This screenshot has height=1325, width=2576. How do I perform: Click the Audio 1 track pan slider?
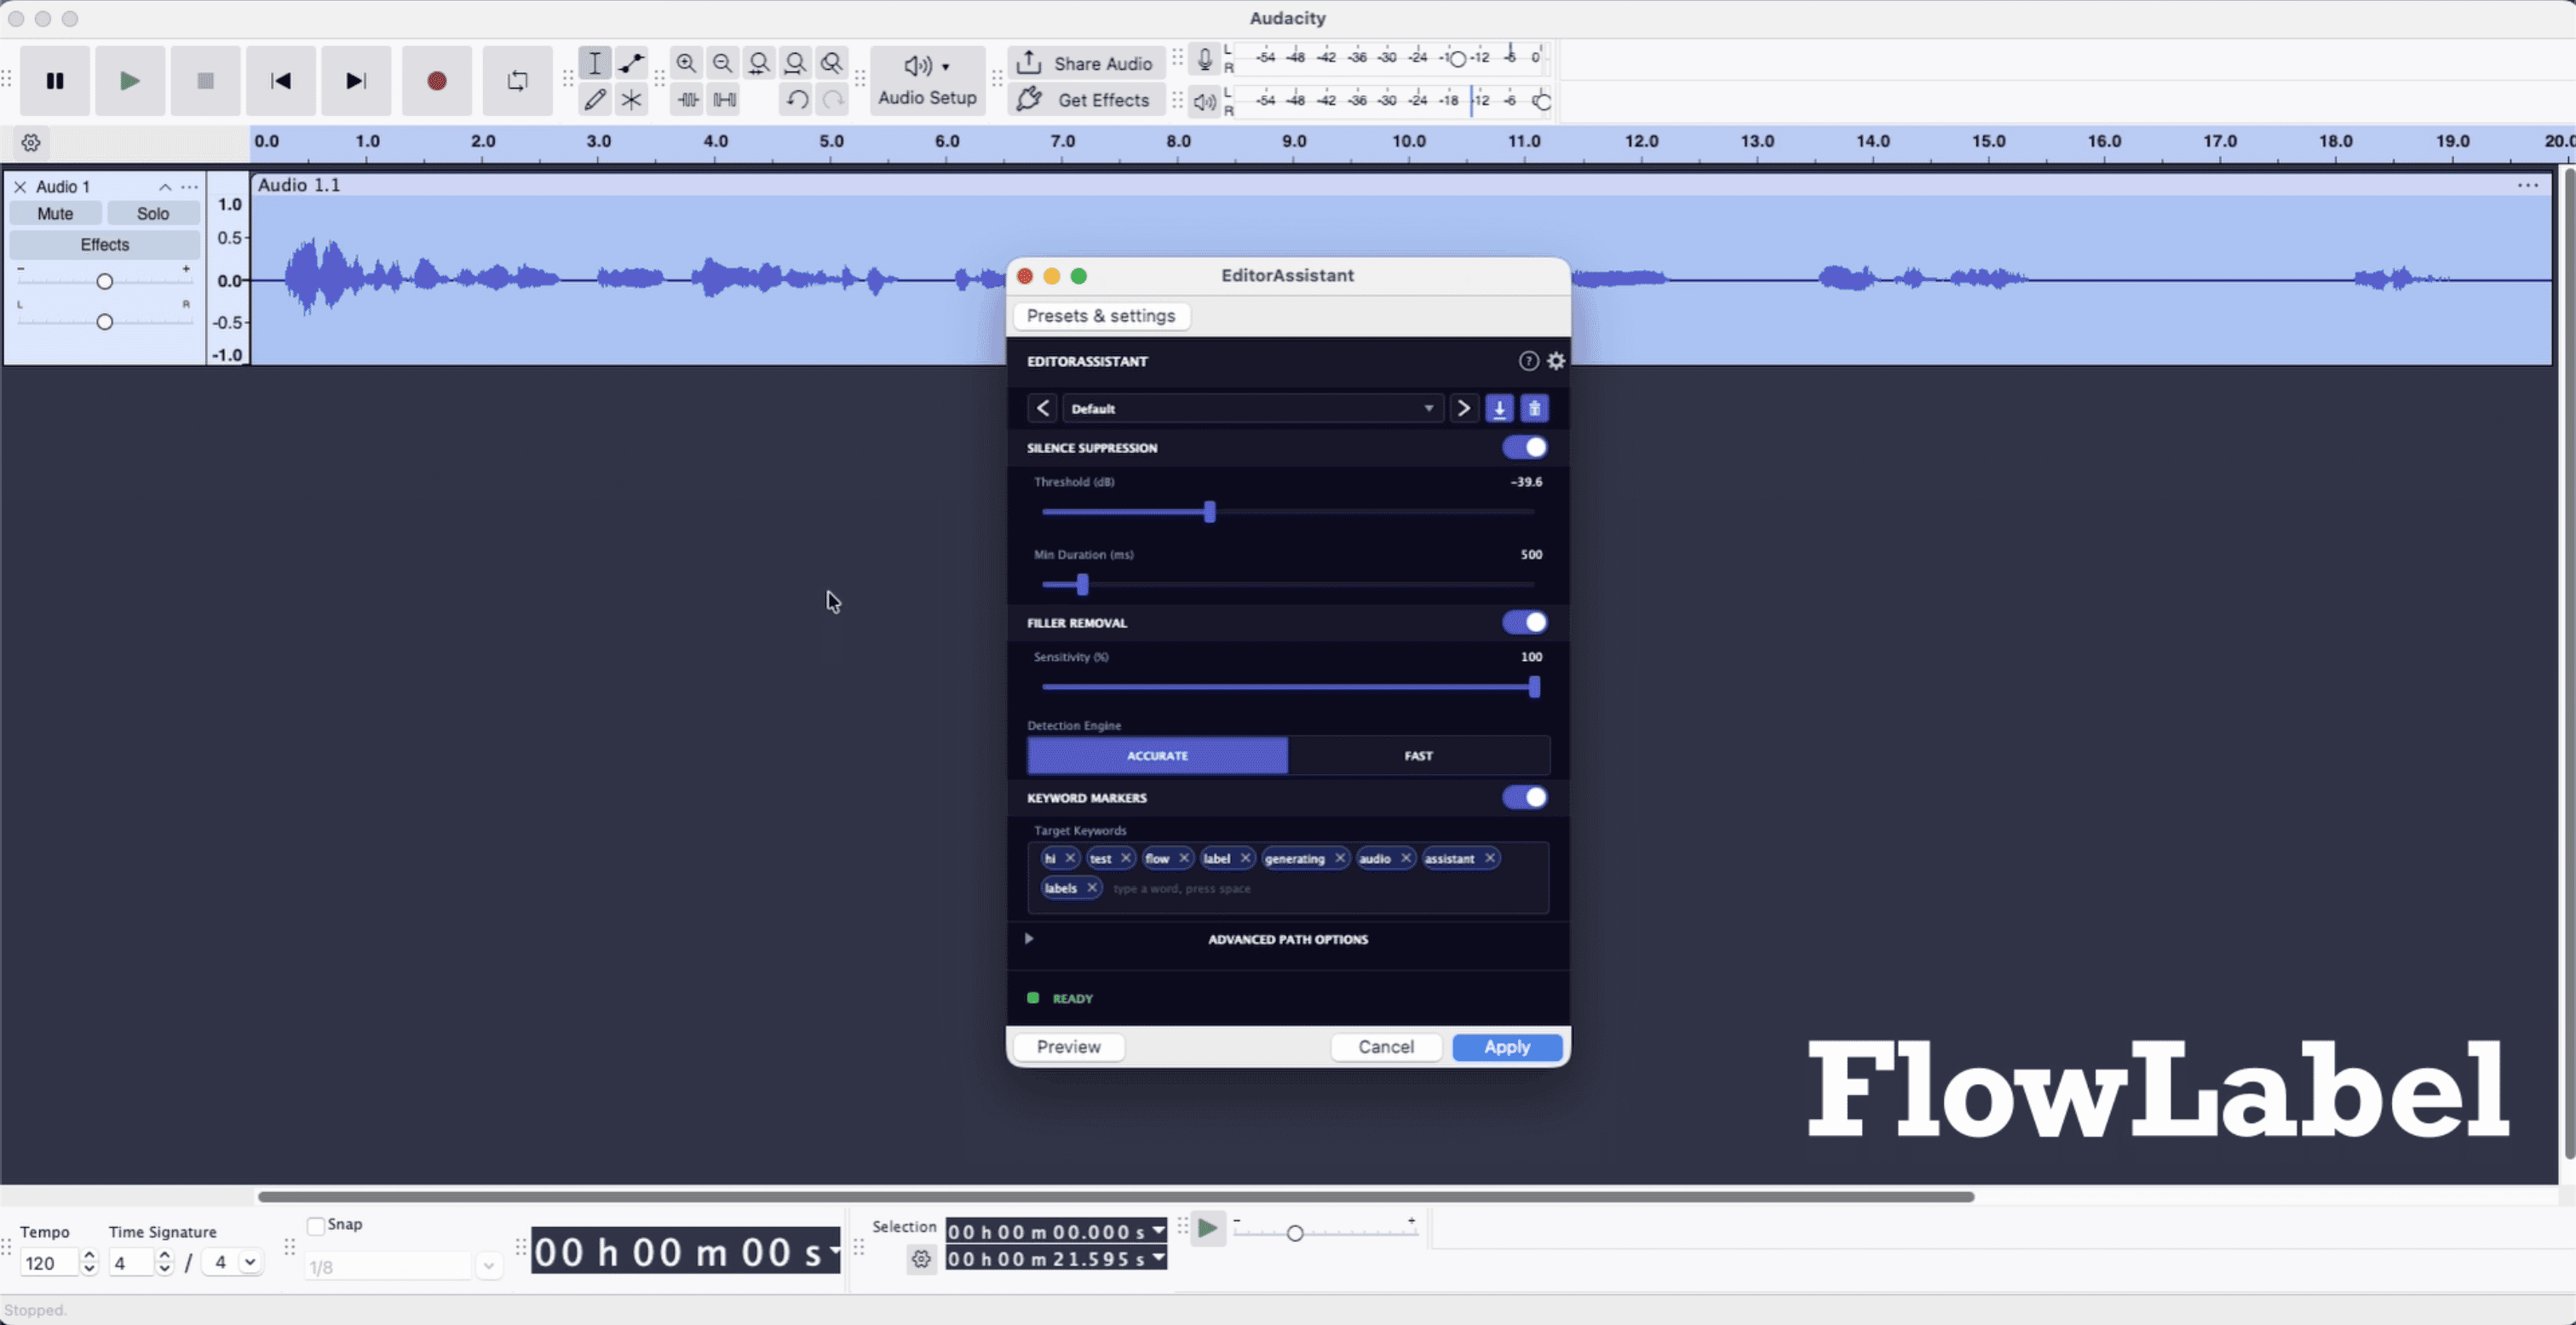pyautogui.click(x=104, y=321)
